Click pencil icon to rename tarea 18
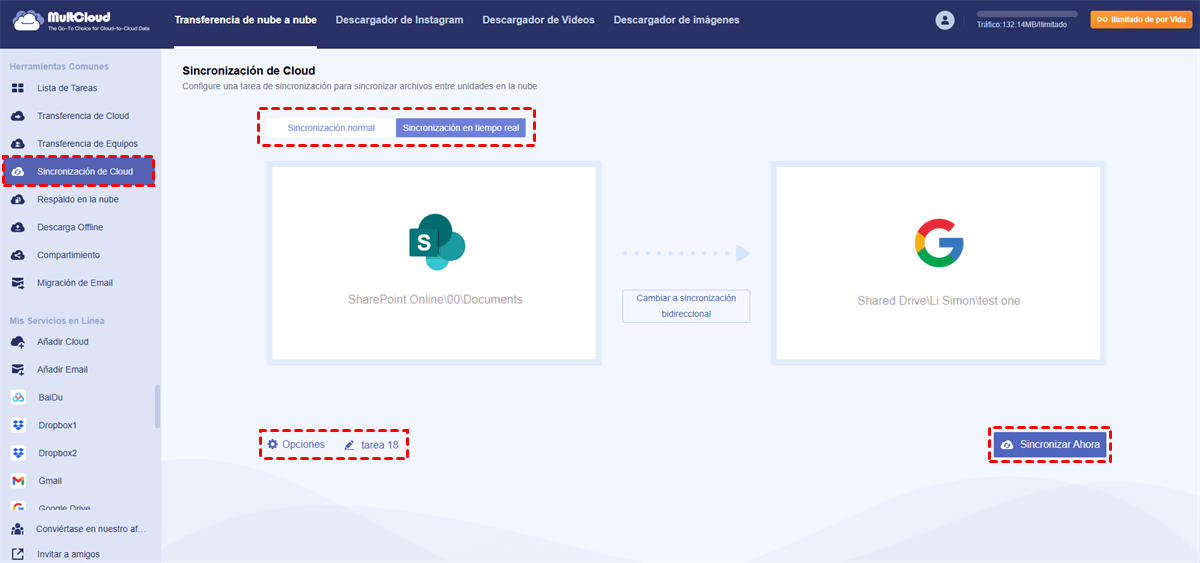The height and width of the screenshot is (563, 1200). (349, 445)
